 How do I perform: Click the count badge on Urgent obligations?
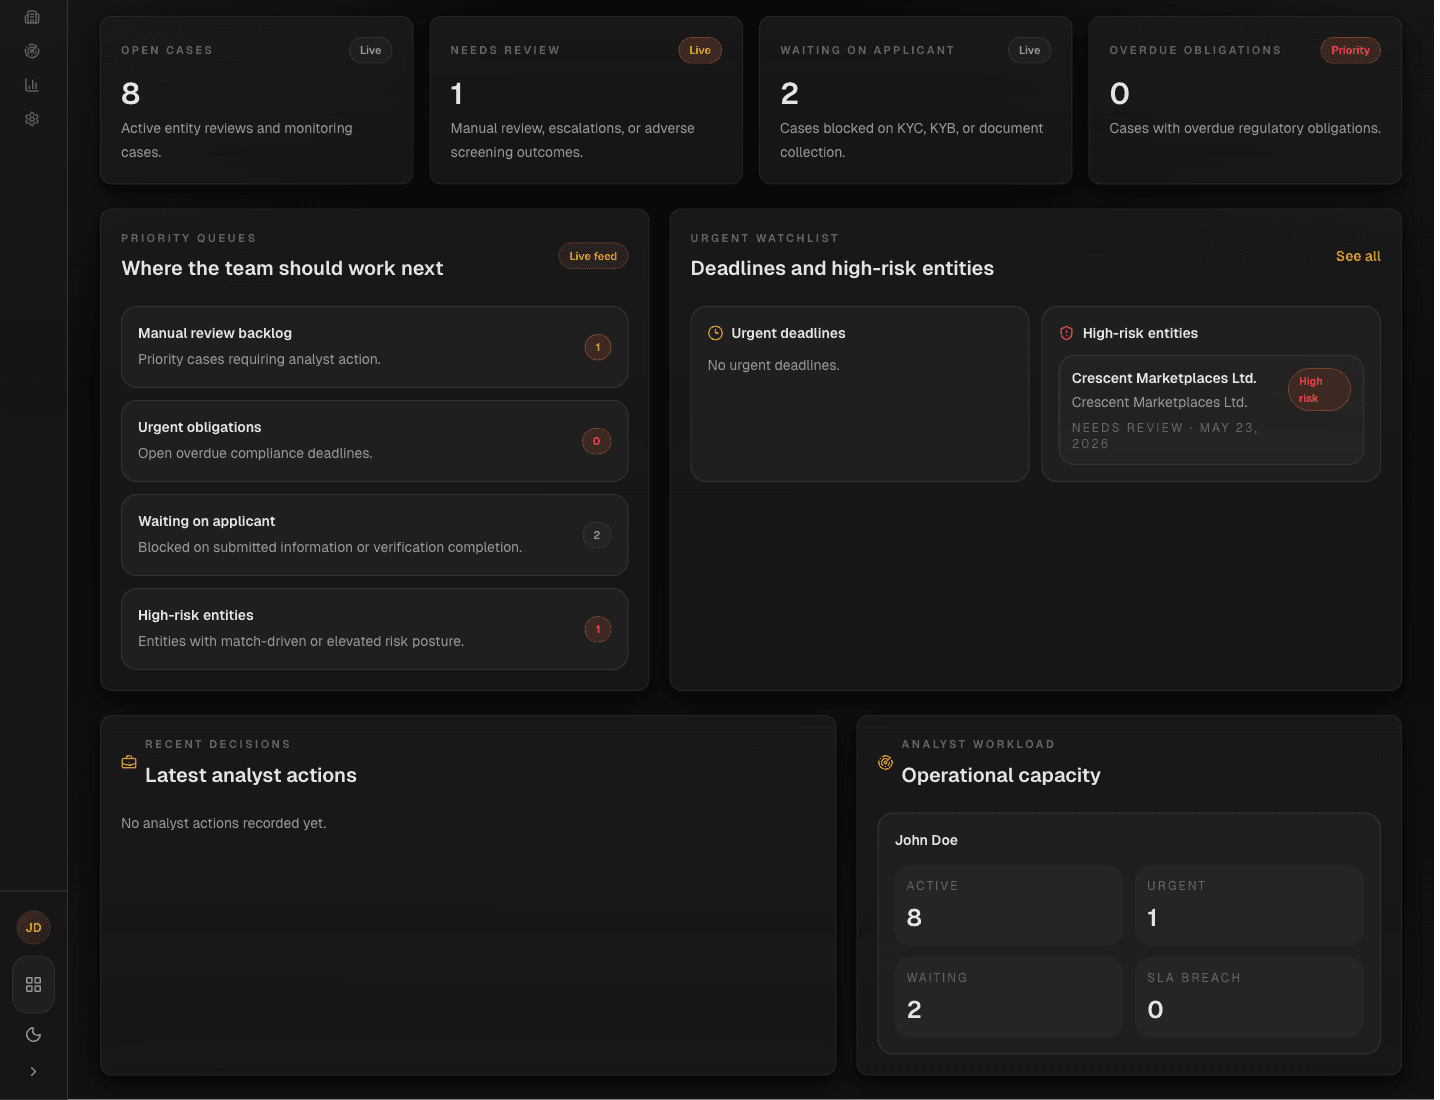pyautogui.click(x=597, y=441)
